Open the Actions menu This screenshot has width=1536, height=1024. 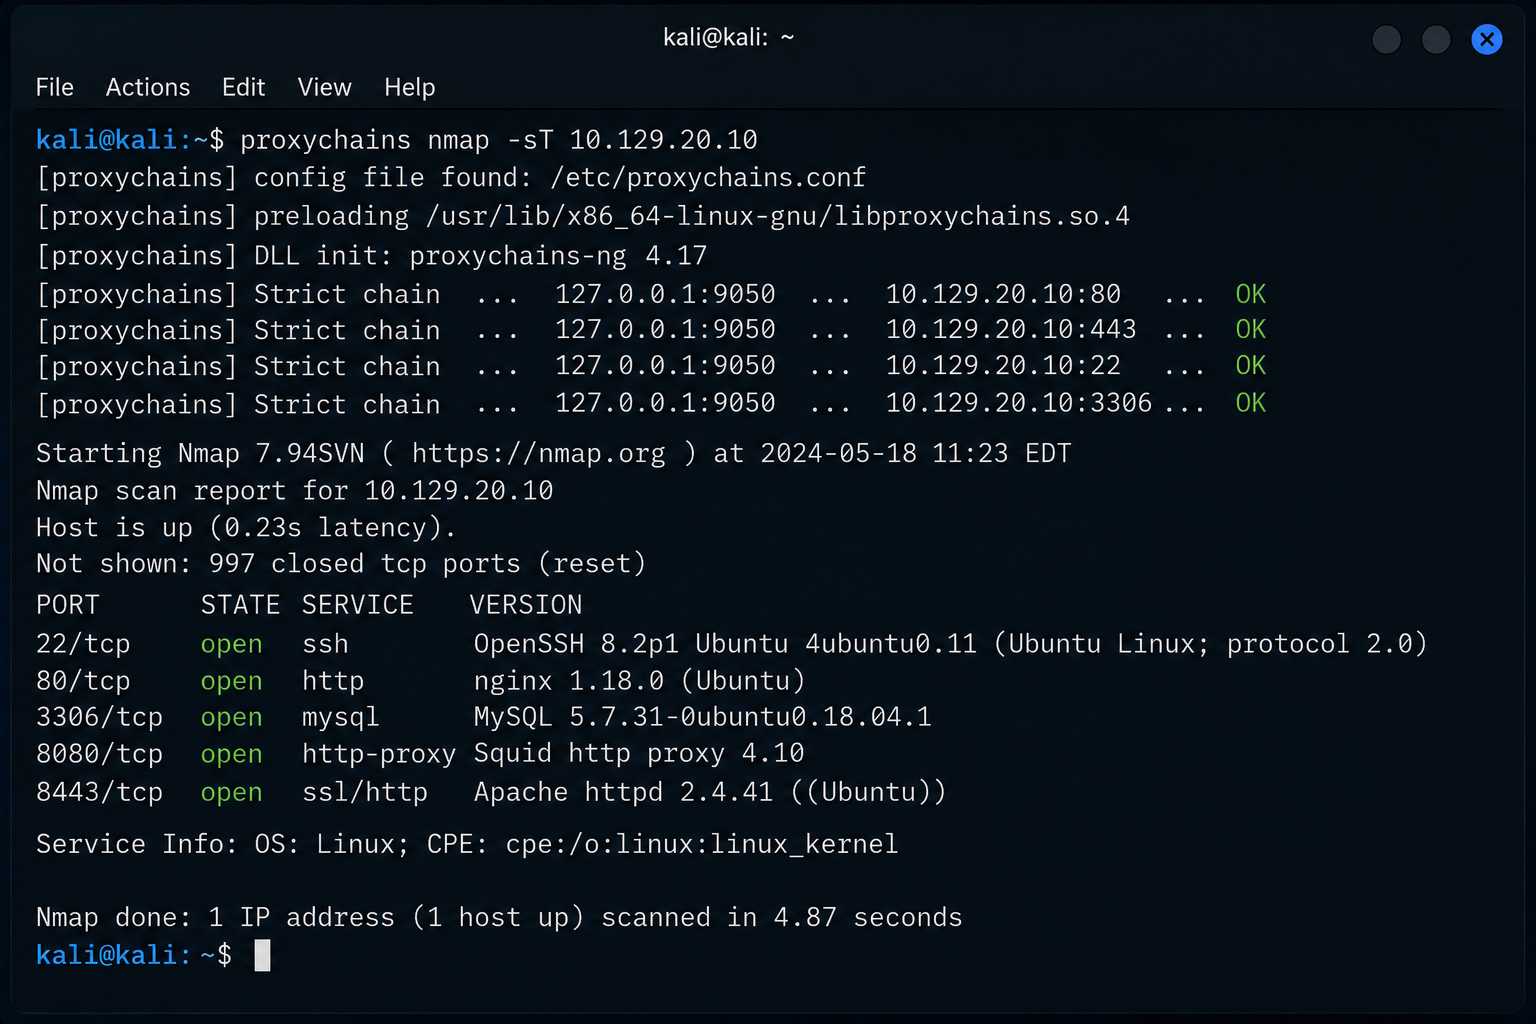(x=148, y=88)
